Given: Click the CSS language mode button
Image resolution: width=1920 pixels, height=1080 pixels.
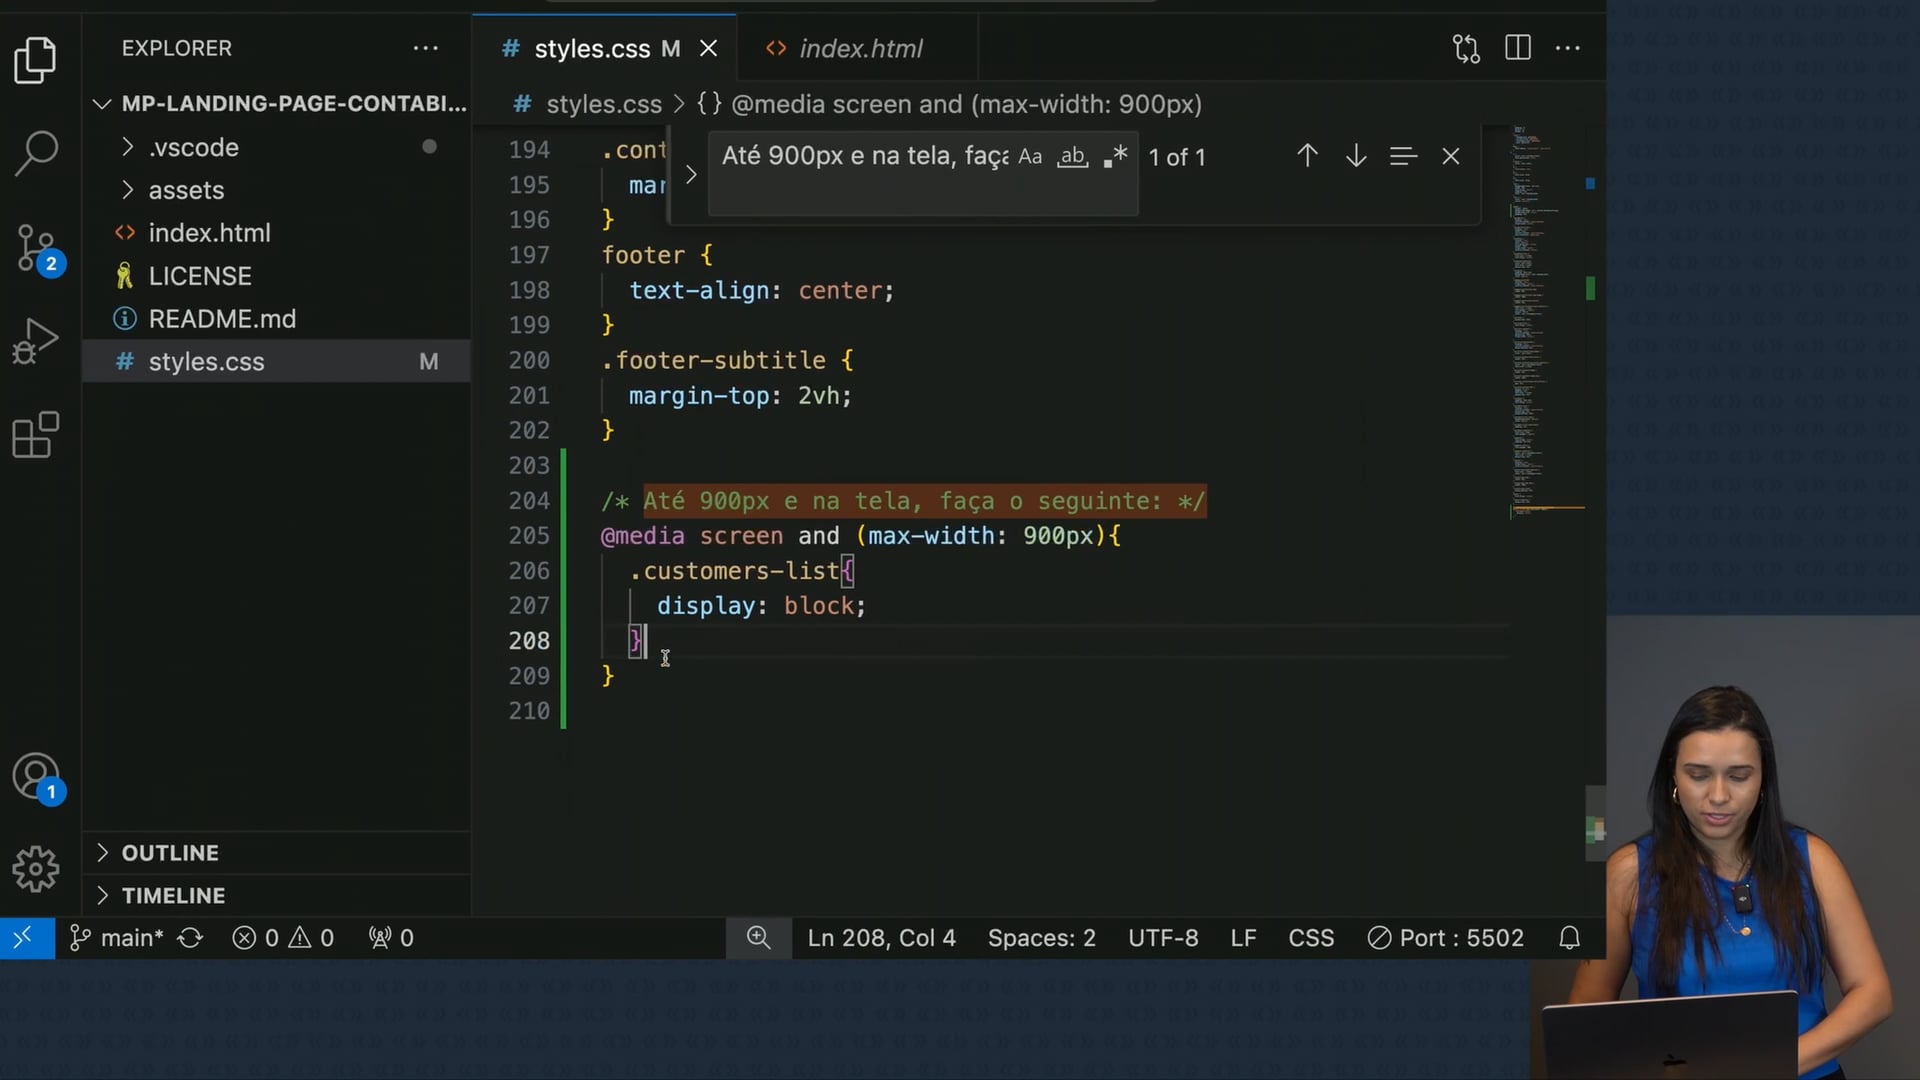Looking at the screenshot, I should tap(1310, 938).
